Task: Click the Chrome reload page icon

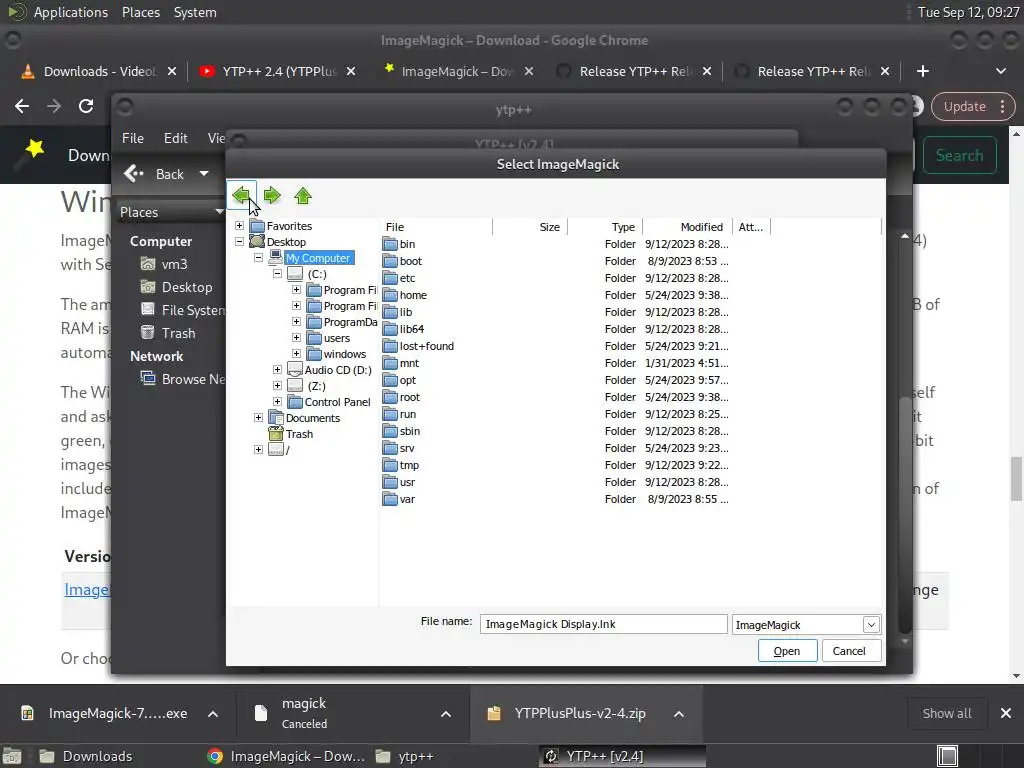Action: [x=86, y=106]
